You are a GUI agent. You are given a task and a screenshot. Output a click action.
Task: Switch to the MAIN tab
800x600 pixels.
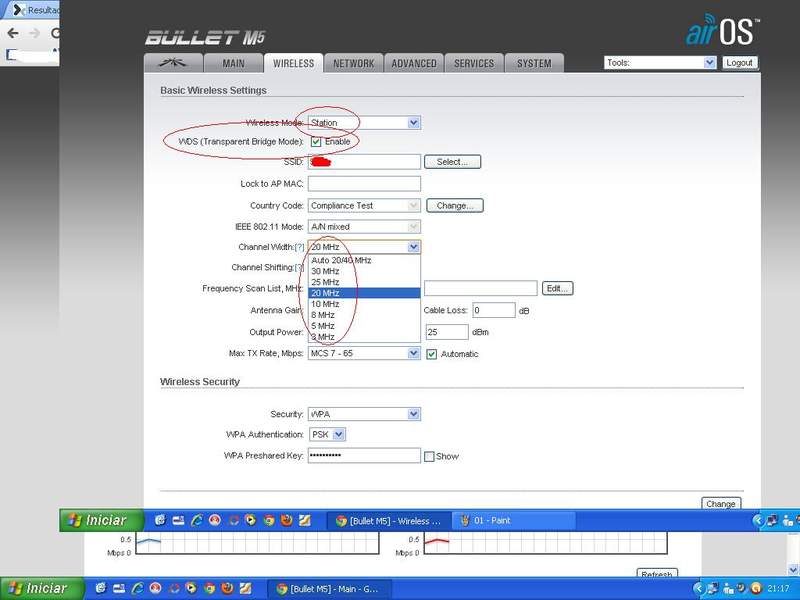tap(233, 63)
